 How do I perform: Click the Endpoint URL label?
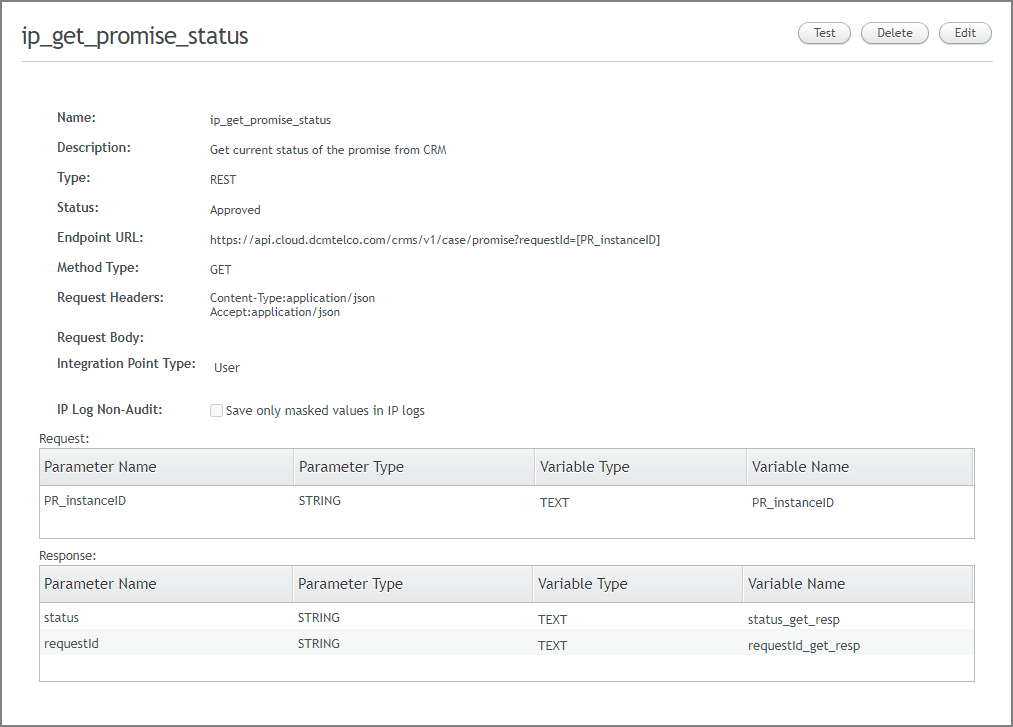tap(100, 237)
